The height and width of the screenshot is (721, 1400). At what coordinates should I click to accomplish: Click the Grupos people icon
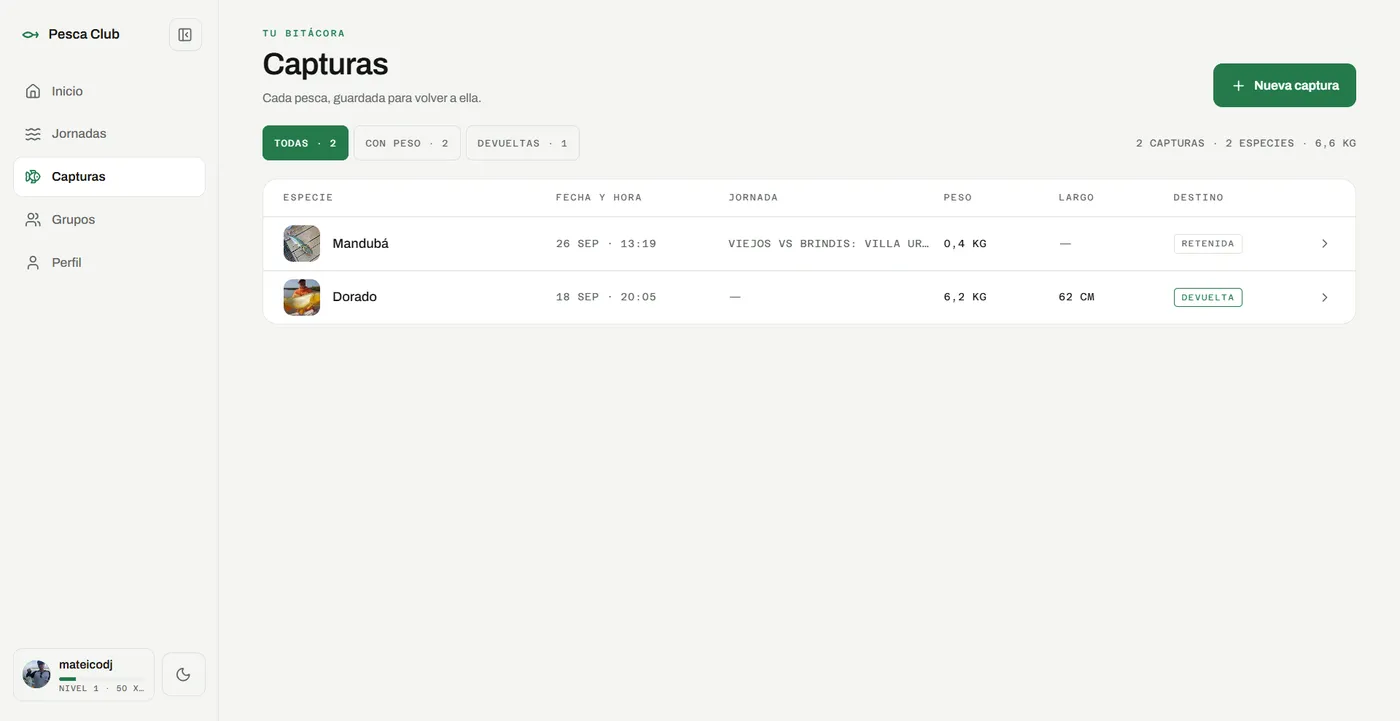coord(33,220)
